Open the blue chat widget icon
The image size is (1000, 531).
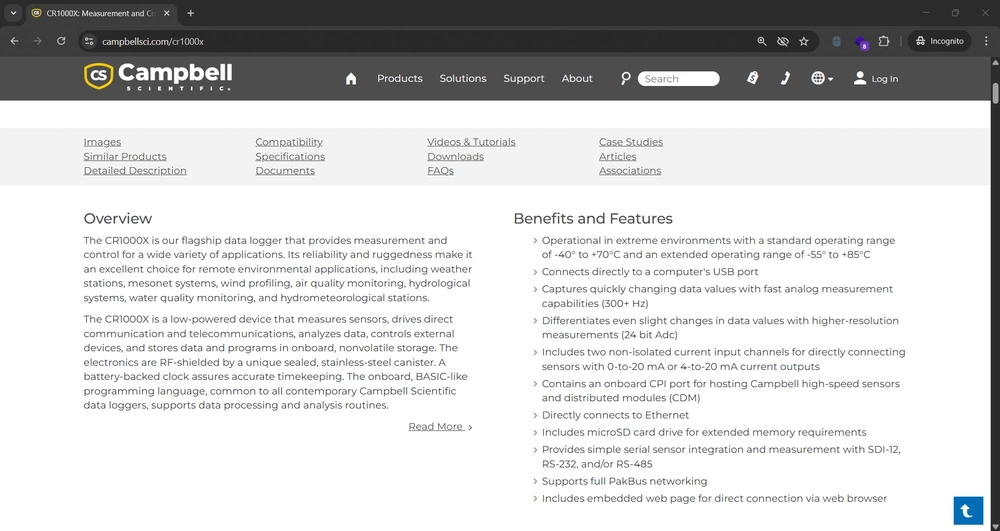968,511
